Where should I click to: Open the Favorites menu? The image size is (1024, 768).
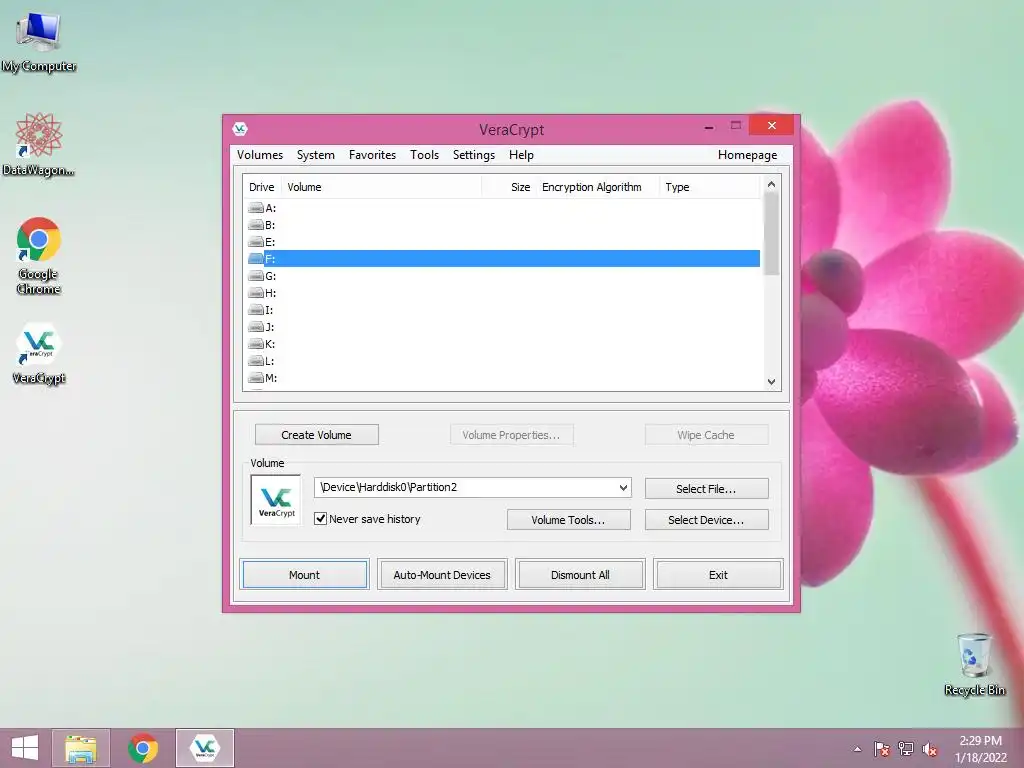coord(372,155)
